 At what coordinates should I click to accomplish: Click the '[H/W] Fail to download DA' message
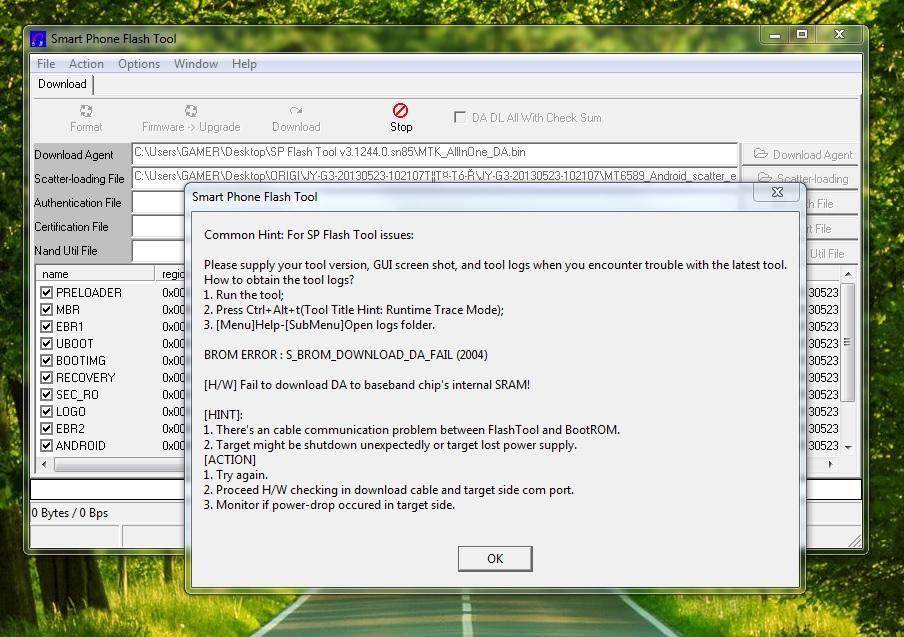[367, 385]
